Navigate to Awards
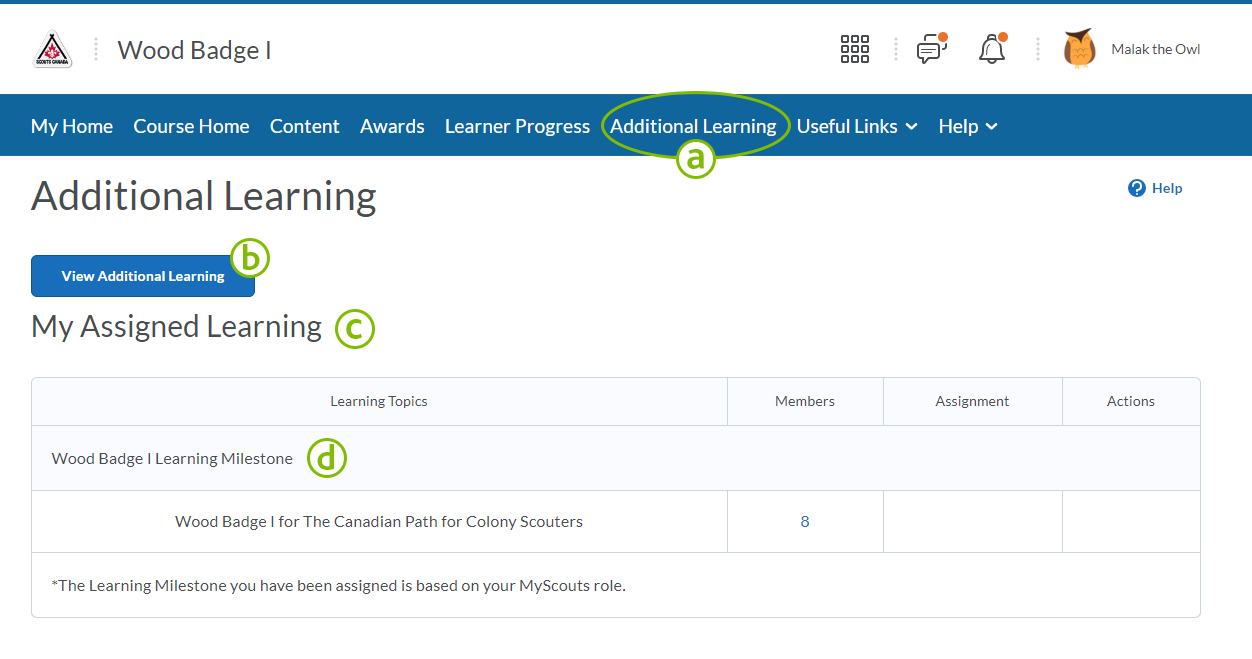Viewport: 1252px width, 659px height. pyautogui.click(x=392, y=126)
